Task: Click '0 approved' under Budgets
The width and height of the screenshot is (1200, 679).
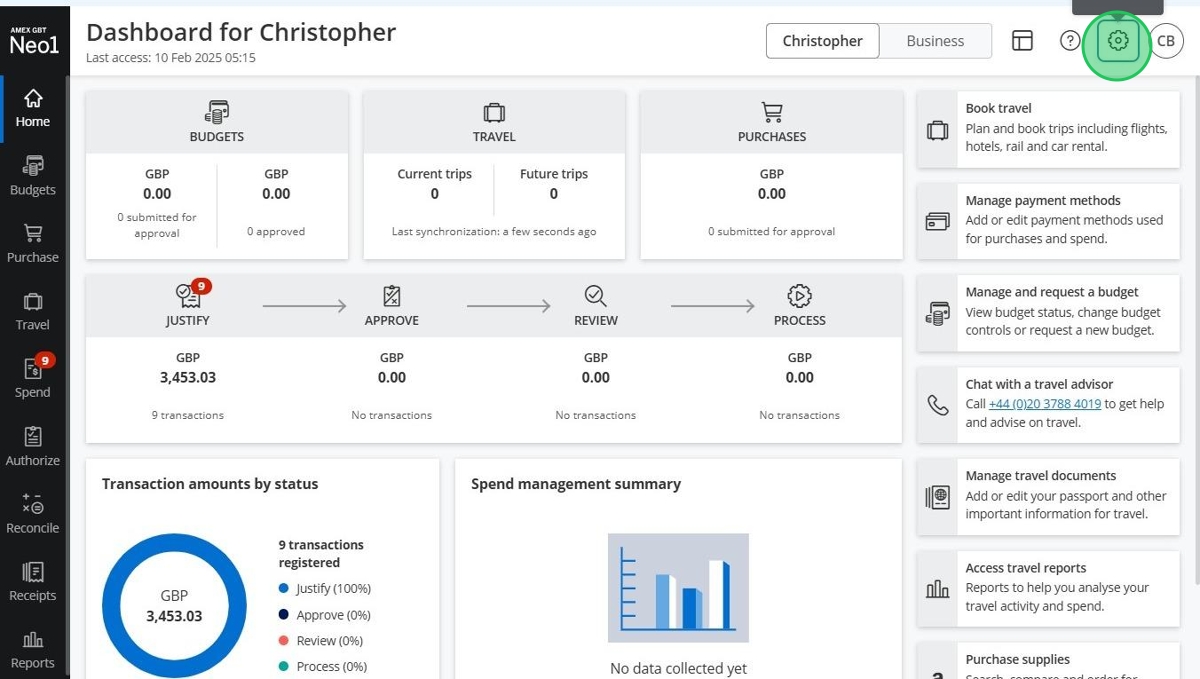Action: click(276, 232)
